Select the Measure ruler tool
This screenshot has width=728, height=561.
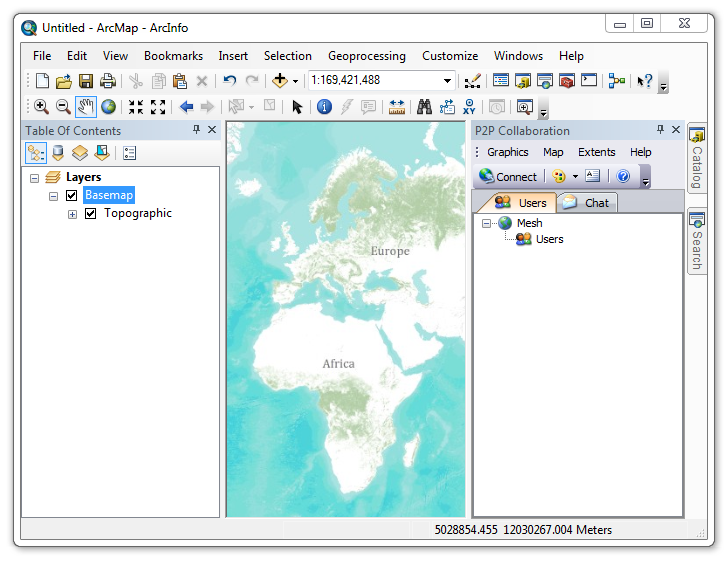point(397,107)
